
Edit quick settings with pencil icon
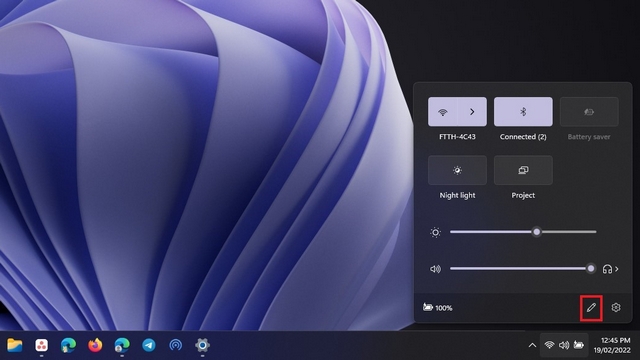point(591,307)
